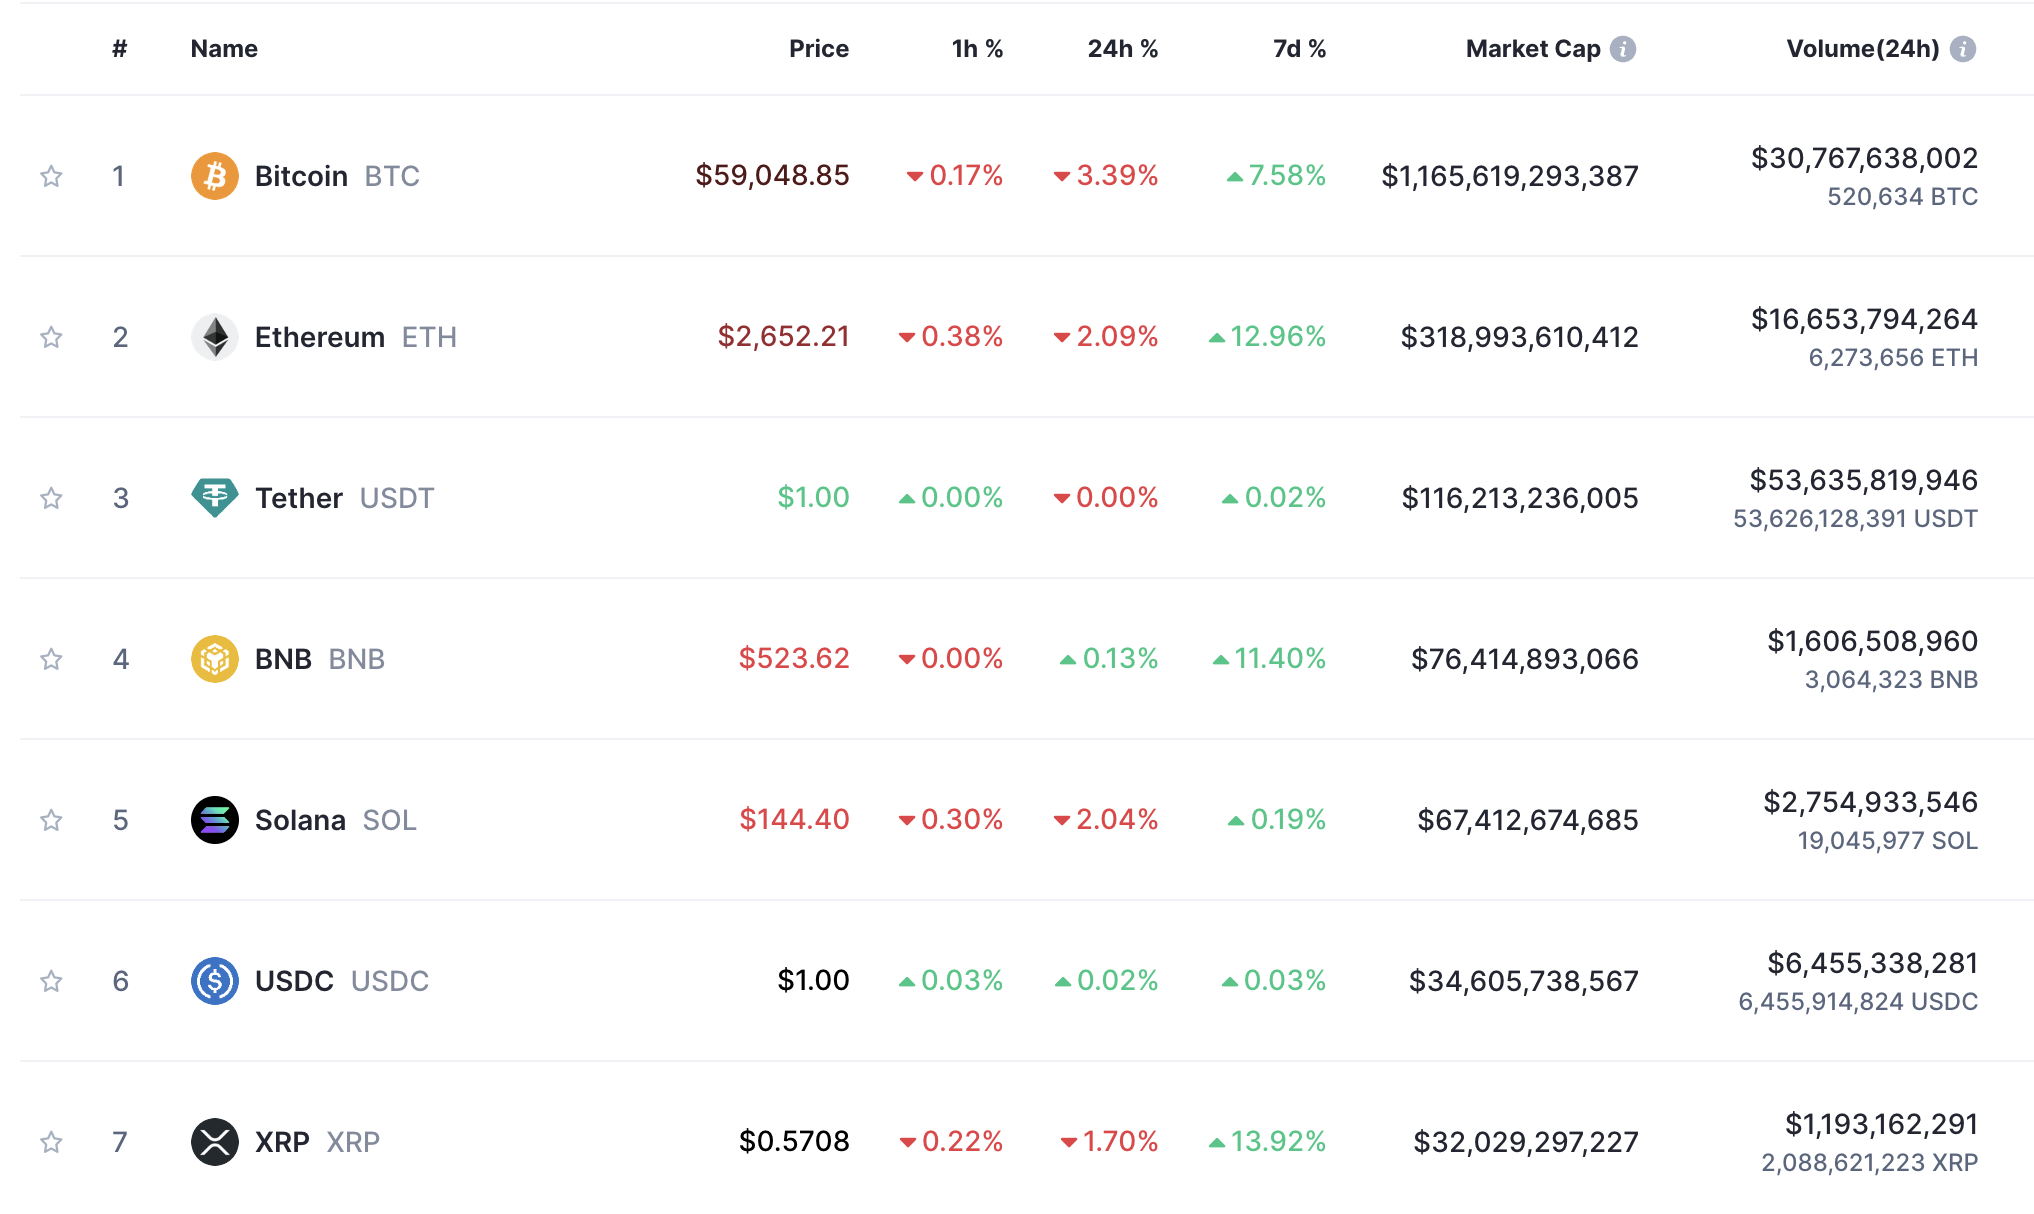
Task: Sort by the Name column header
Action: click(224, 49)
